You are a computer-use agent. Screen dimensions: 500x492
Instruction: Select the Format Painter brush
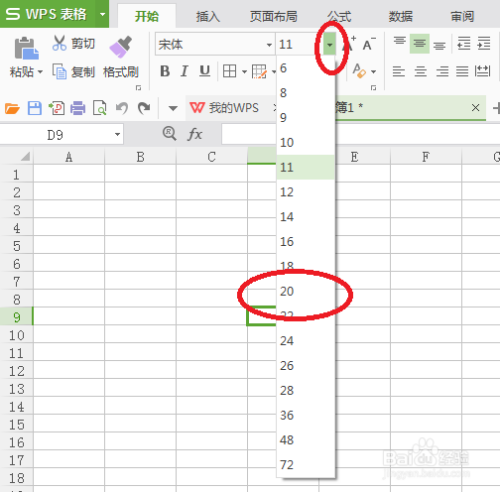pyautogui.click(x=120, y=47)
